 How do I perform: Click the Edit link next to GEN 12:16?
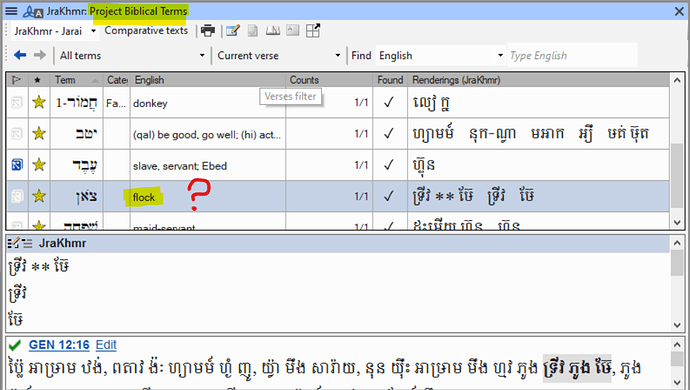click(x=106, y=345)
